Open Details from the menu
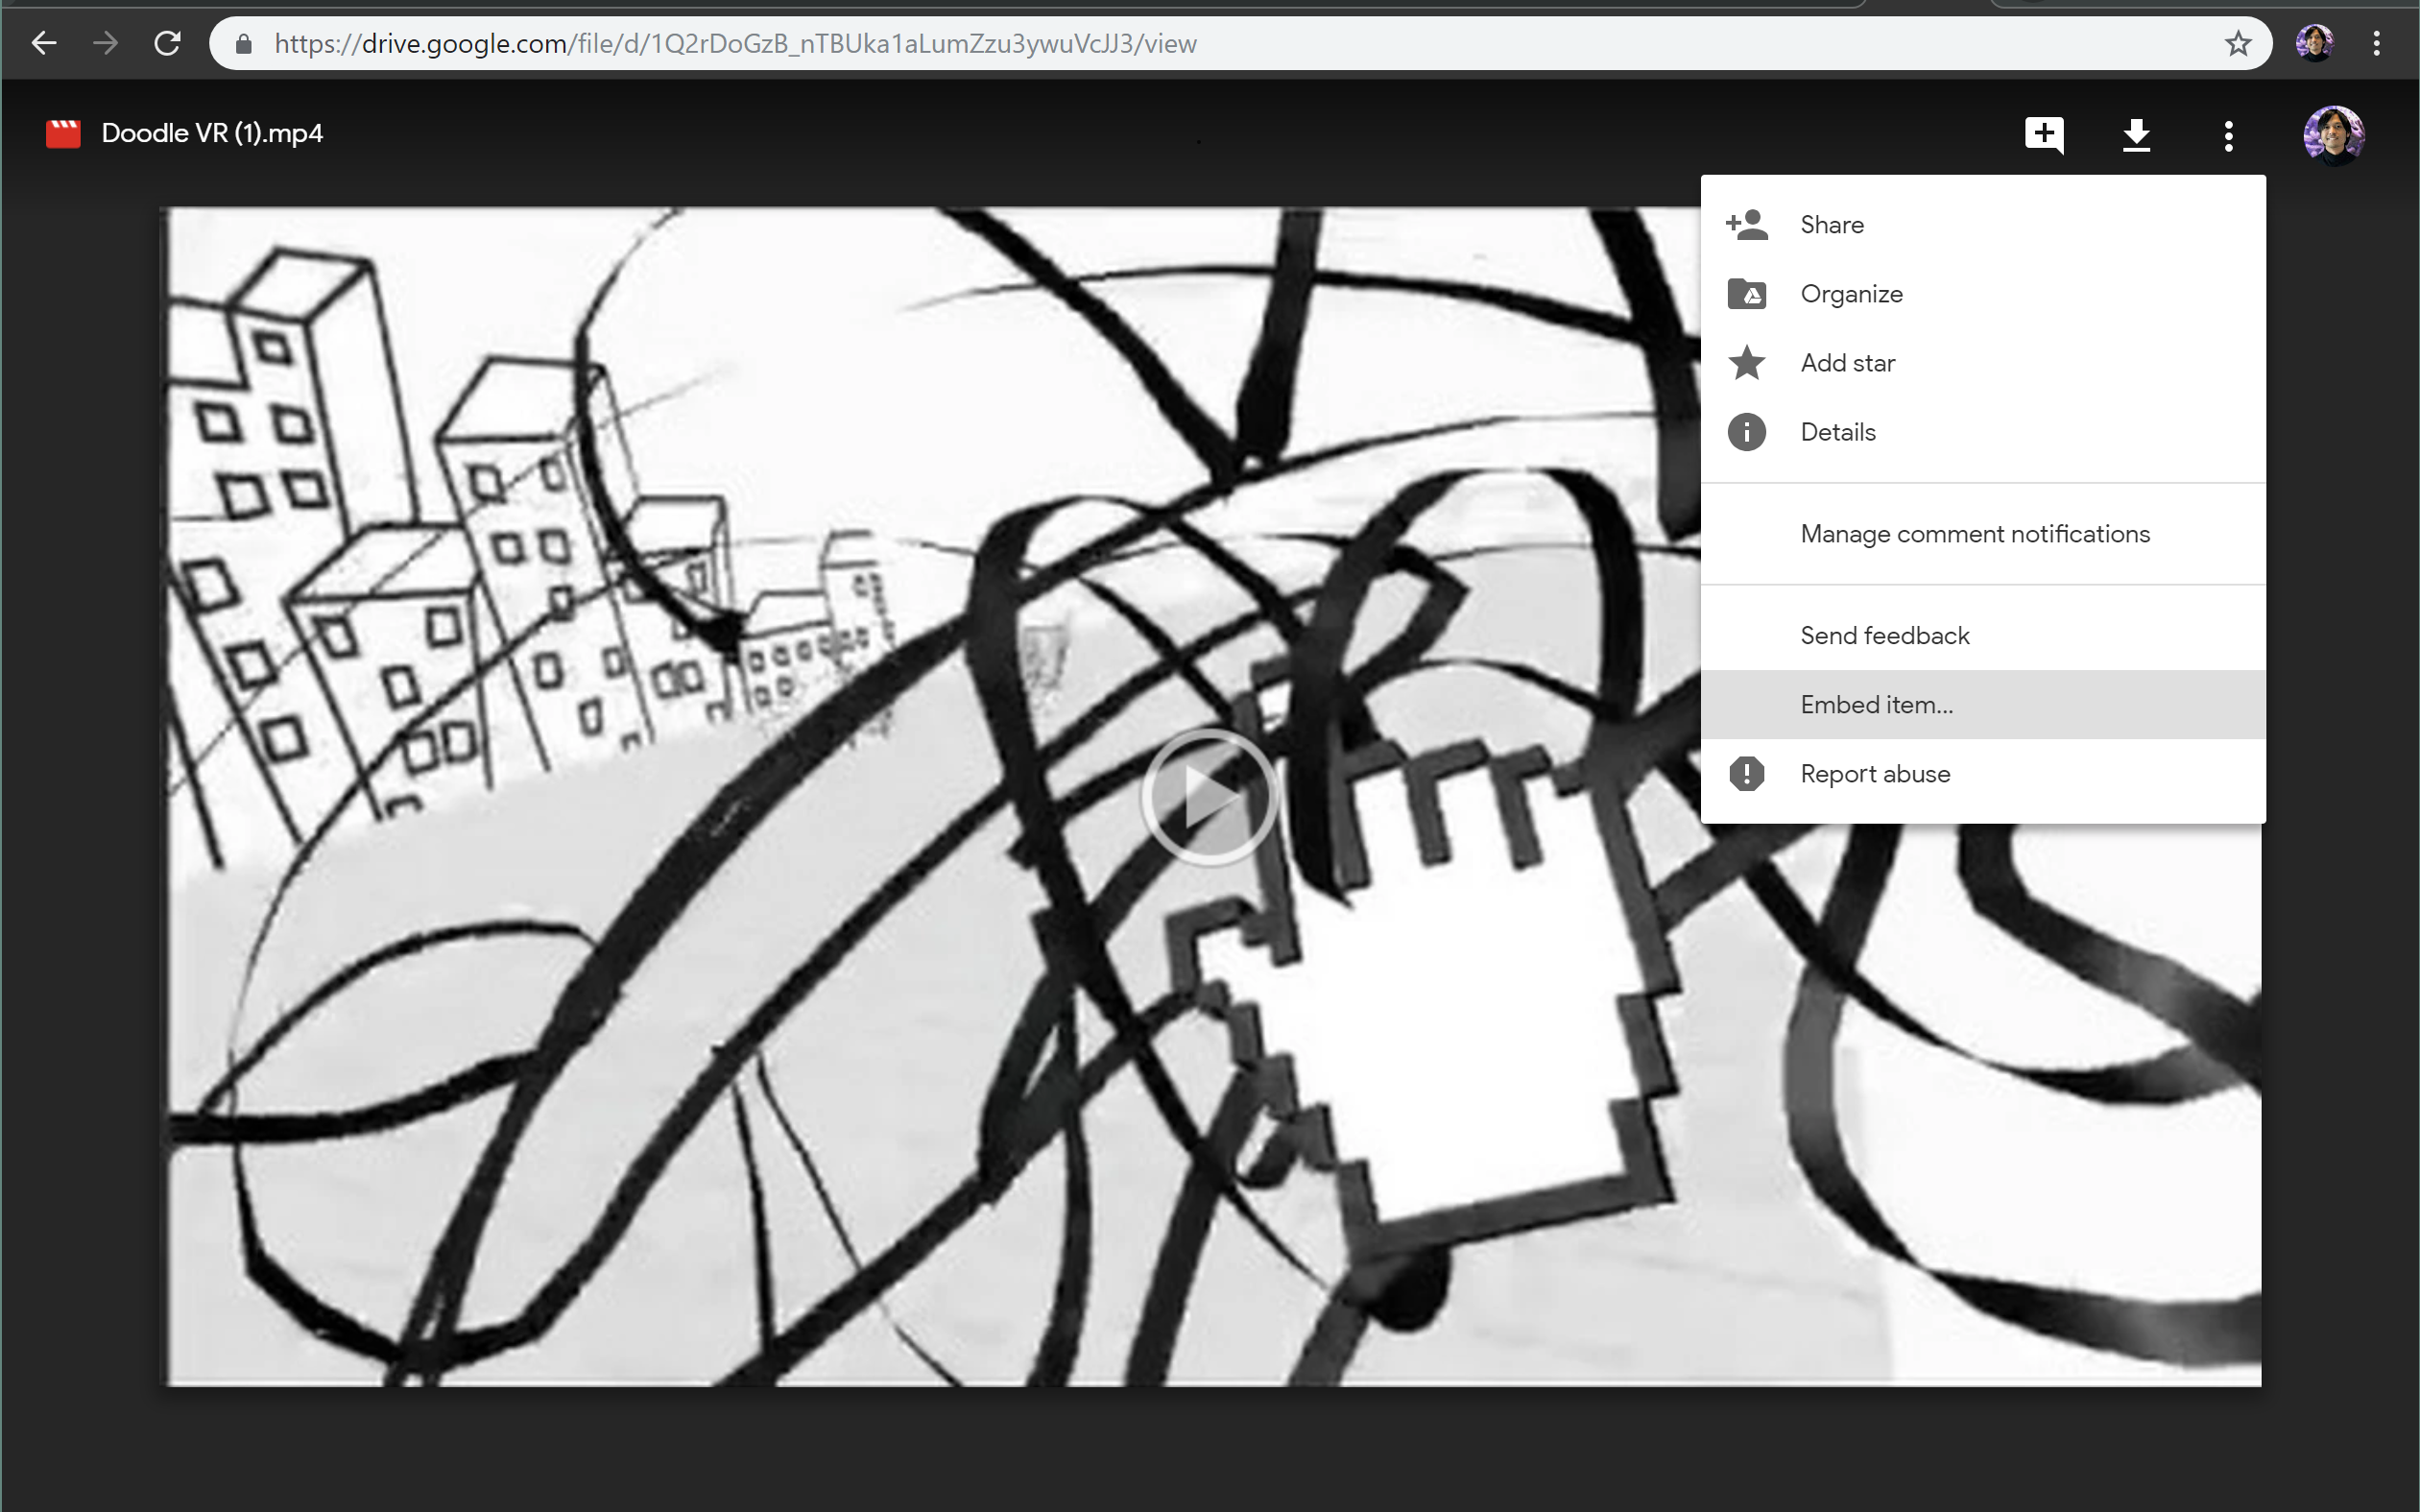Viewport: 2420px width, 1512px height. point(1983,432)
